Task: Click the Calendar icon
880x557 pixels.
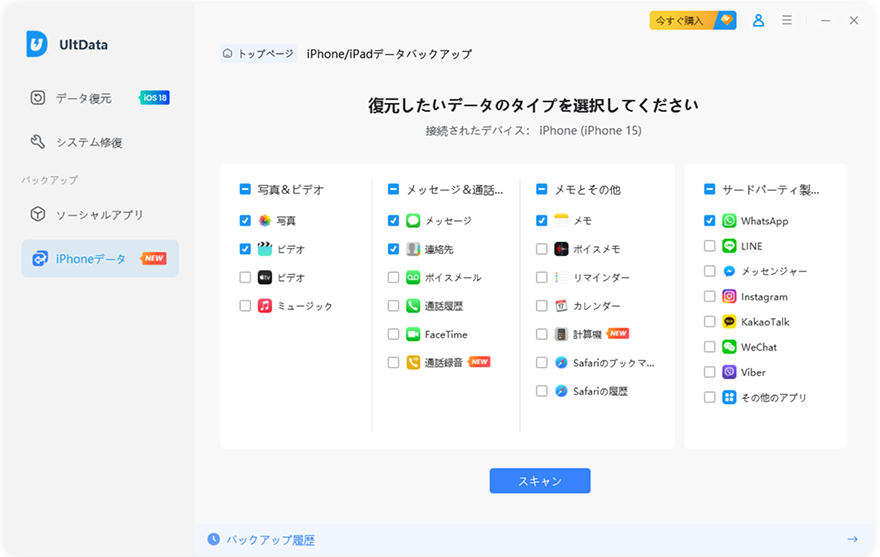Action: point(561,306)
